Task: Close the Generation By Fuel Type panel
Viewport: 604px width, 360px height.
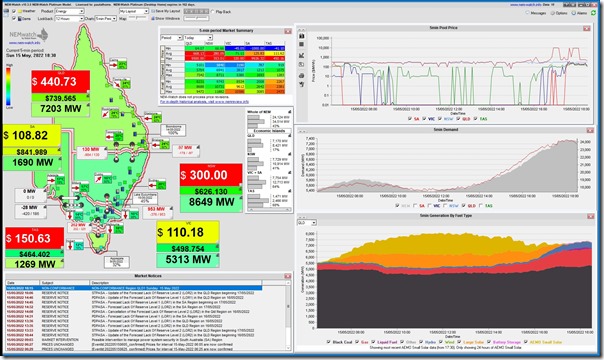Action: [590, 216]
